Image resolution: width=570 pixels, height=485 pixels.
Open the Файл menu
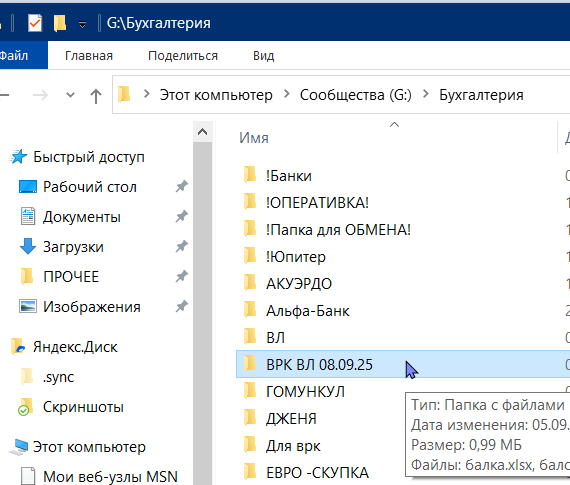point(13,56)
